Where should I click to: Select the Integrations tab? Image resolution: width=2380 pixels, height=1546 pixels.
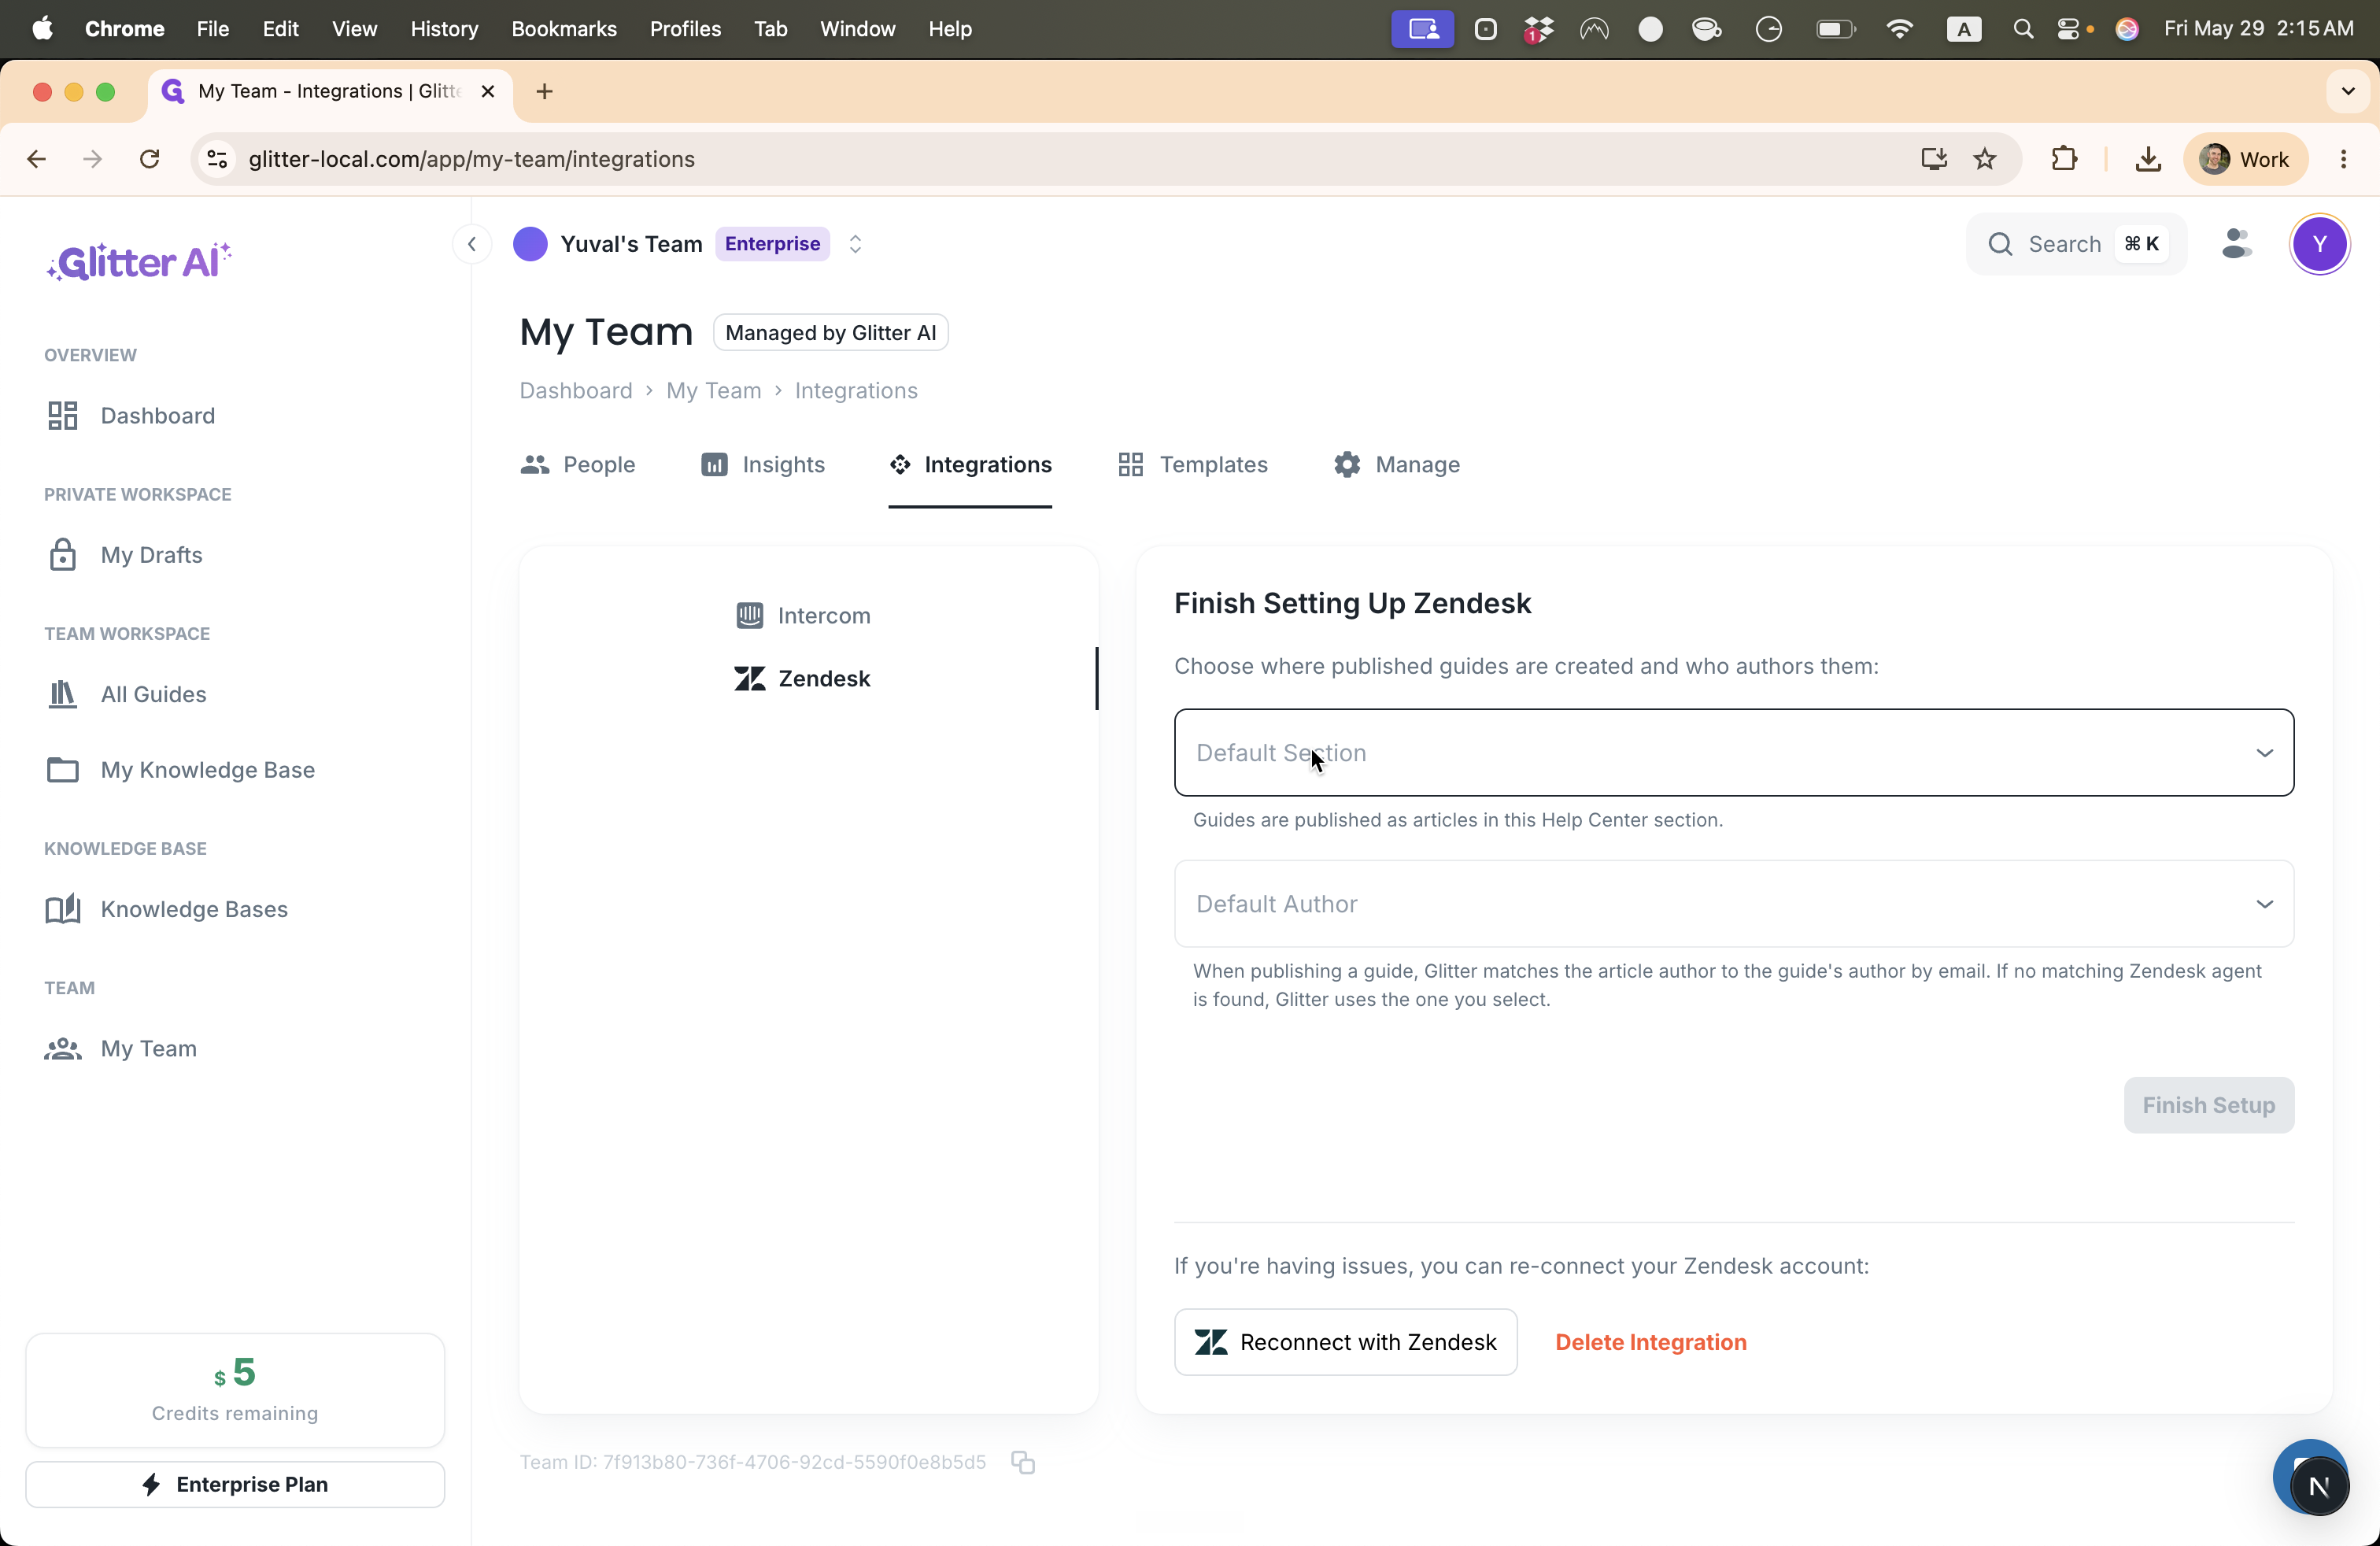970,465
